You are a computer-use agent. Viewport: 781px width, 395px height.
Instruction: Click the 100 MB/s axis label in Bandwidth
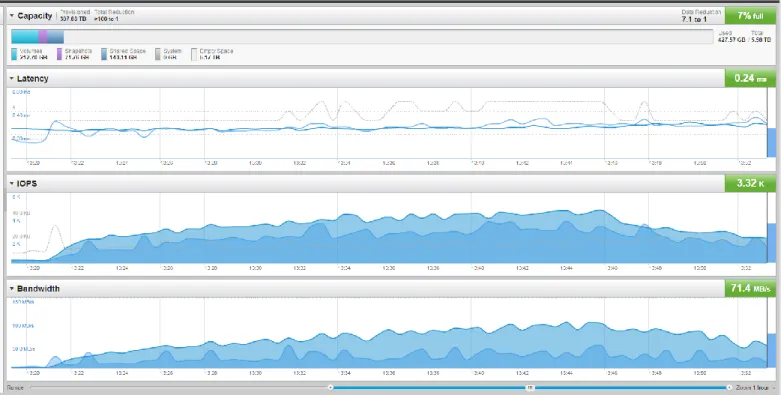click(x=23, y=326)
